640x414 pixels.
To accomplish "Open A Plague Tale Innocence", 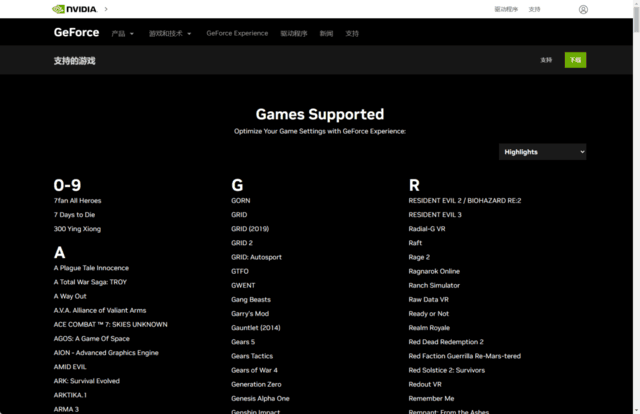I will click(x=91, y=268).
